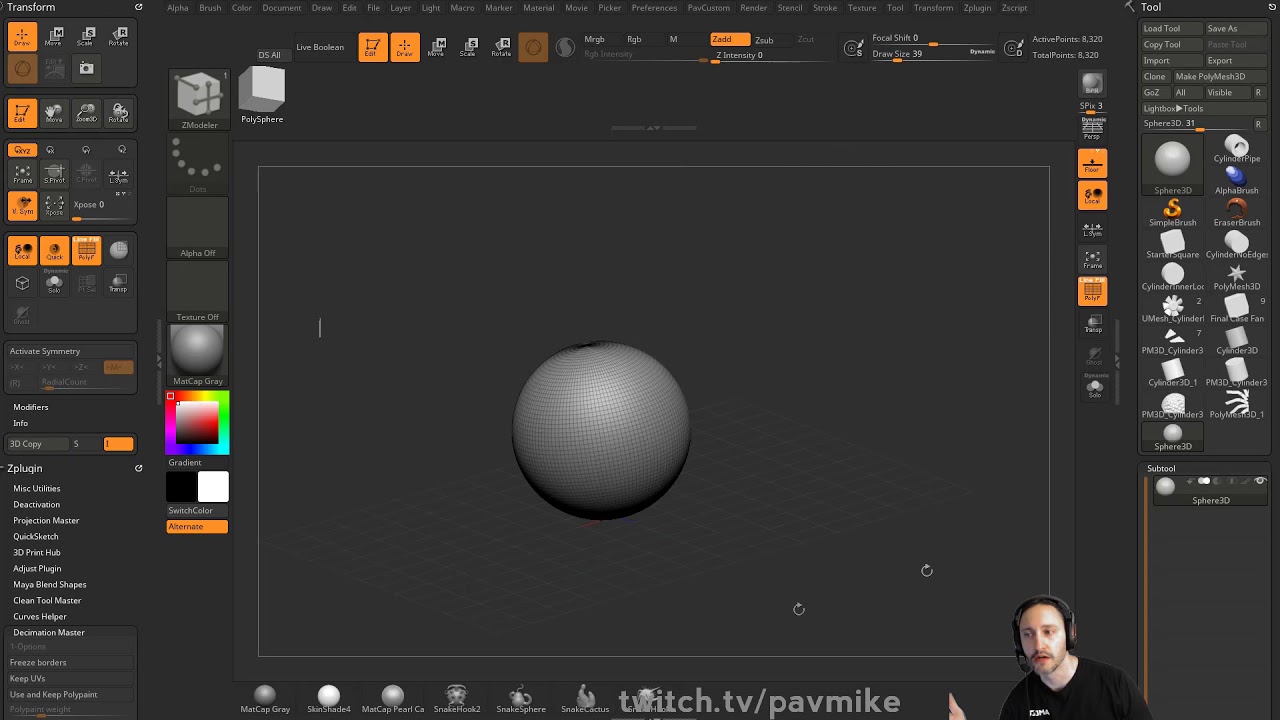Screen dimensions: 1280x720
Task: Toggle Rgb mode
Action: click(634, 39)
